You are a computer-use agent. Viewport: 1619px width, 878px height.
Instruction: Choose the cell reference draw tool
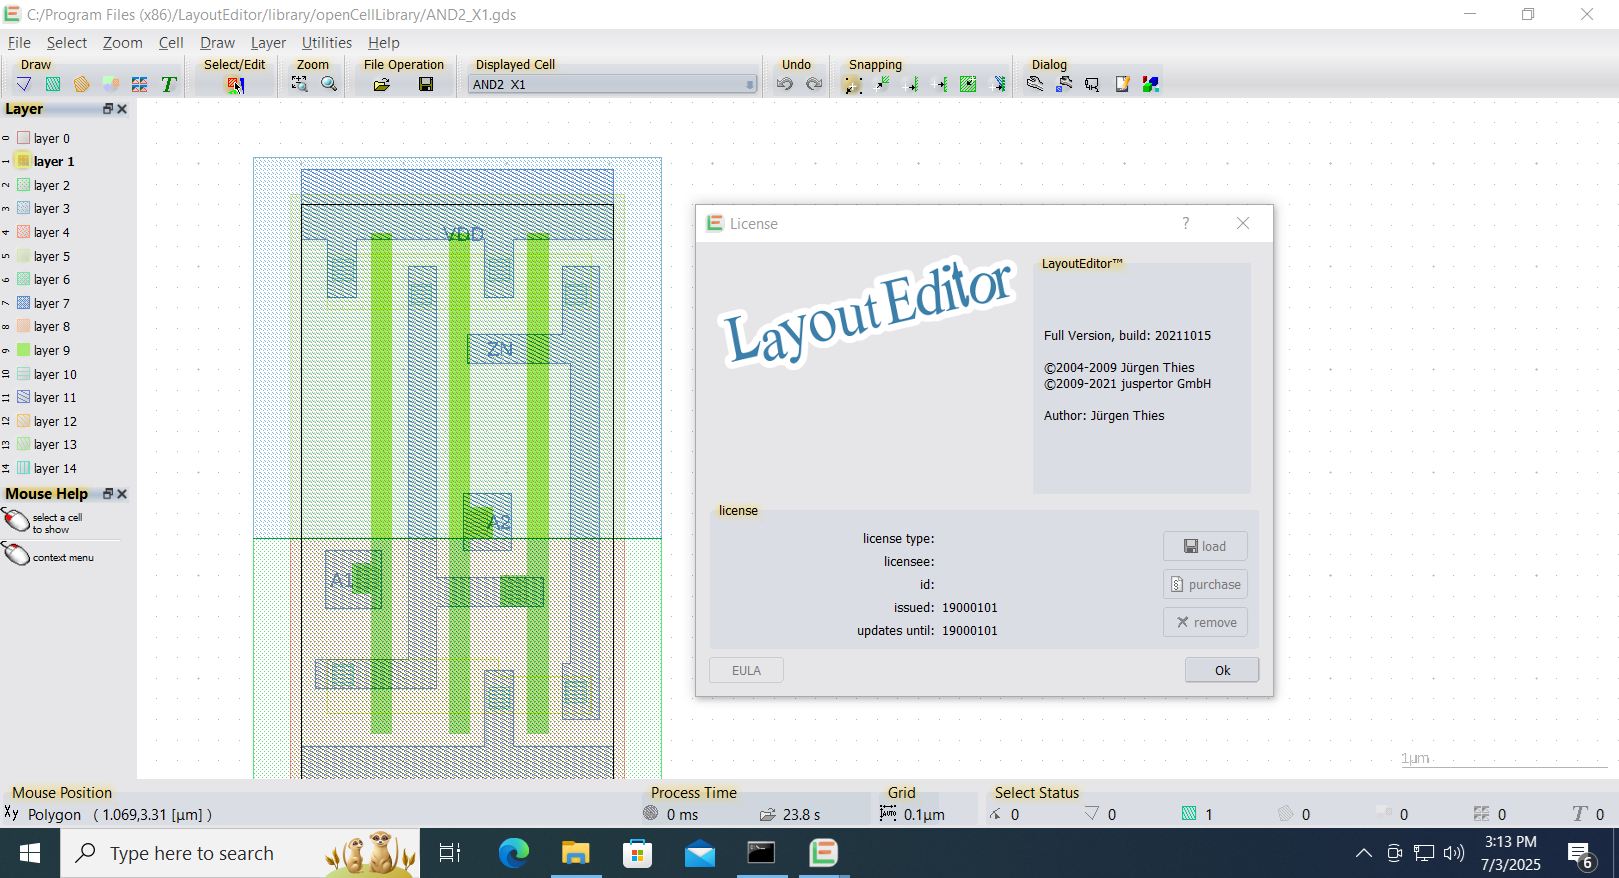[x=111, y=85]
